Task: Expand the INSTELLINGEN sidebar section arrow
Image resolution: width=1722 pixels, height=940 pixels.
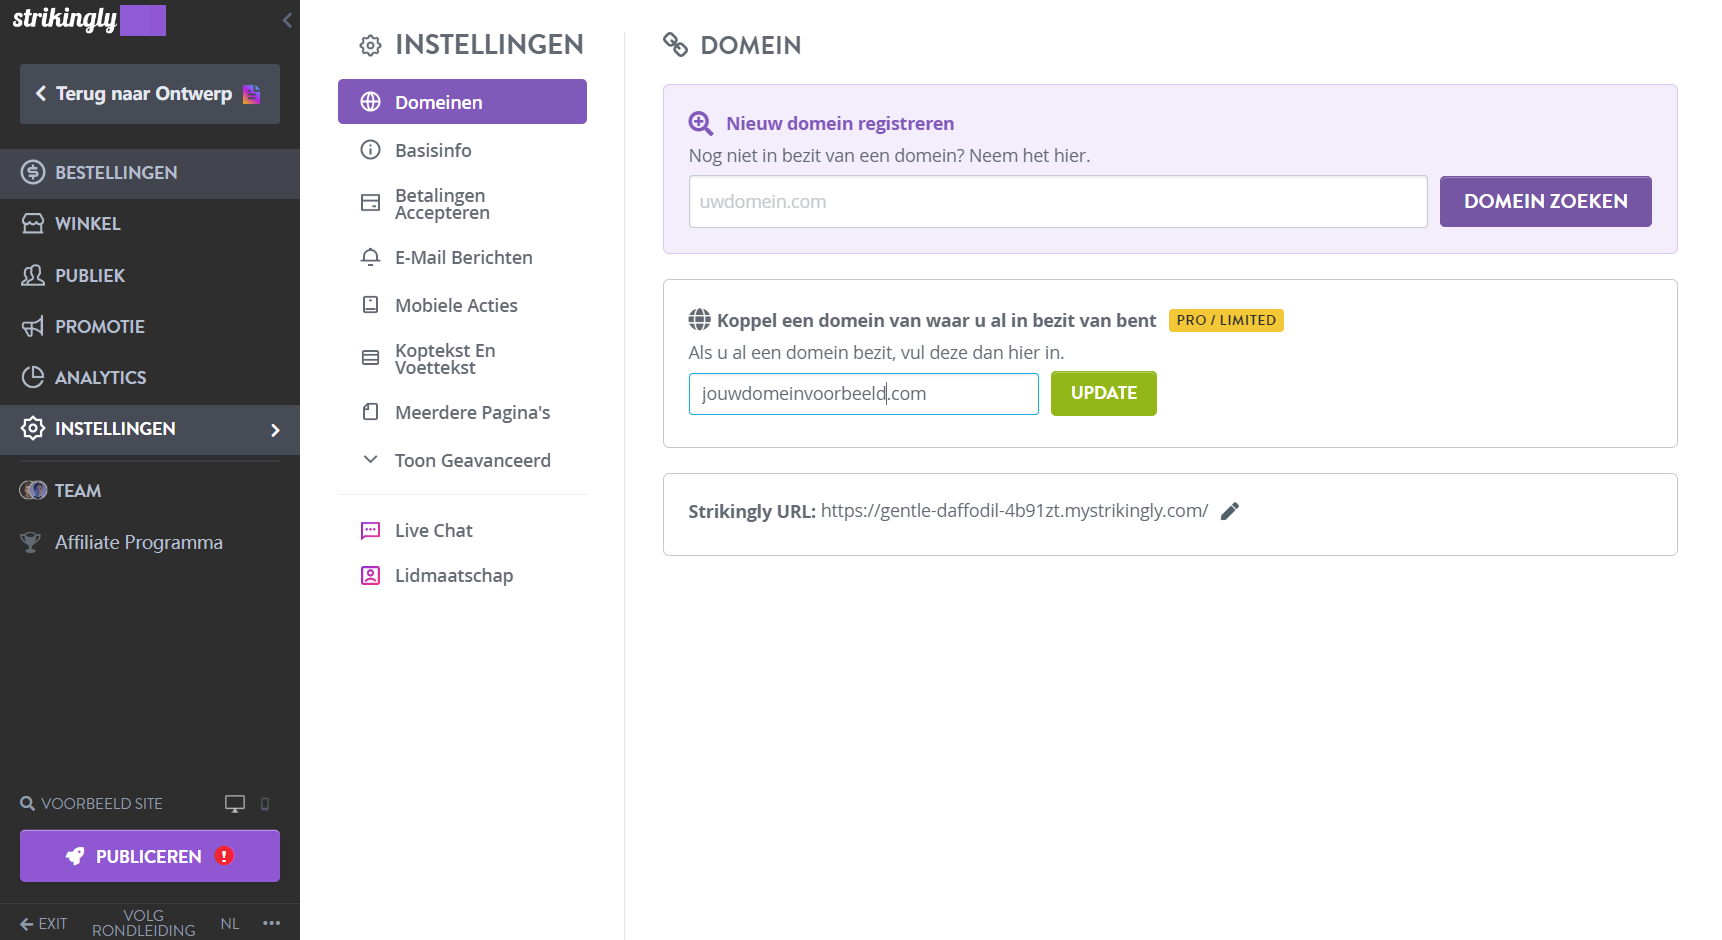Action: click(x=275, y=430)
